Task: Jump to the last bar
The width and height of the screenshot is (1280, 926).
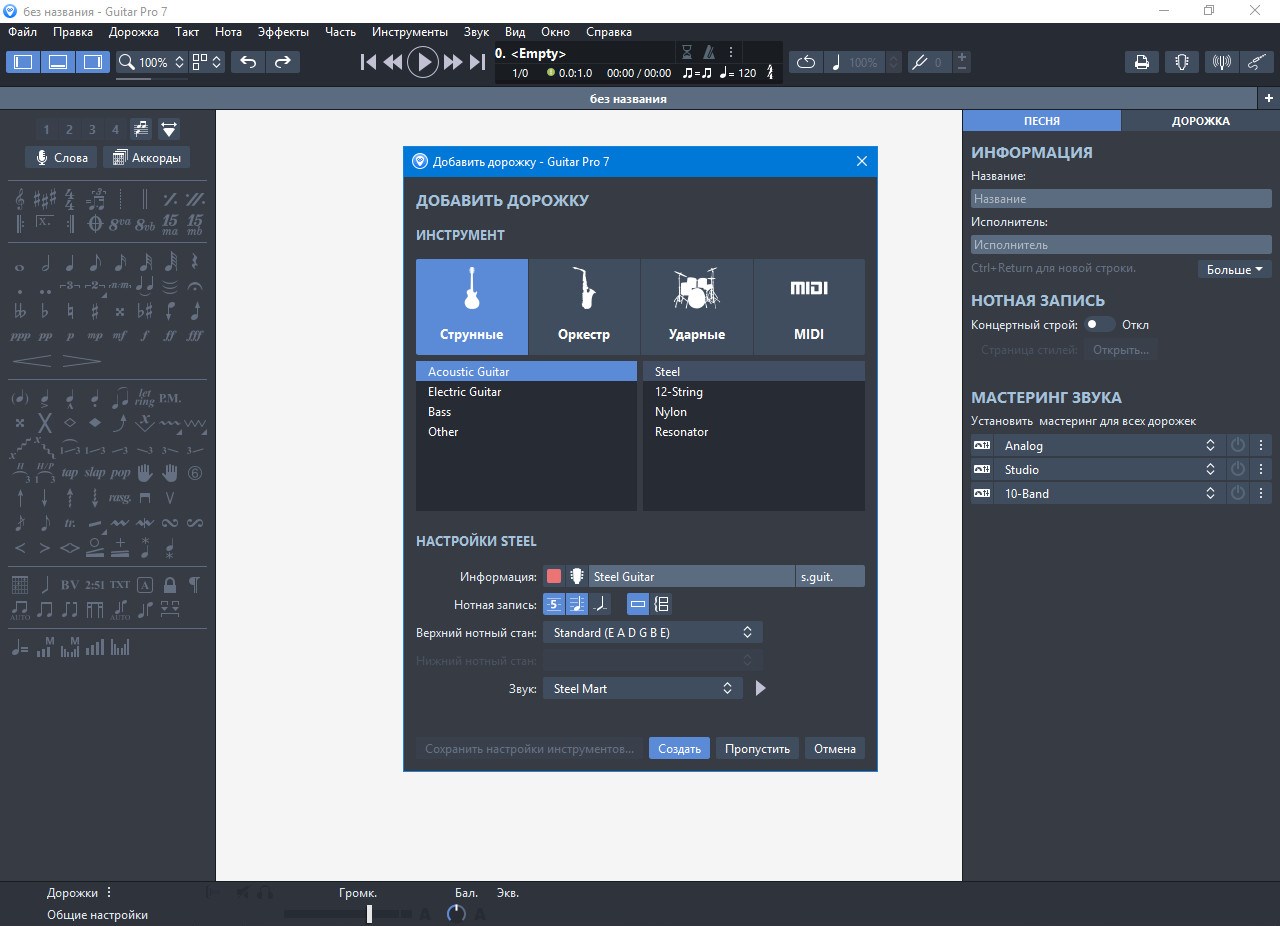Action: pyautogui.click(x=478, y=62)
